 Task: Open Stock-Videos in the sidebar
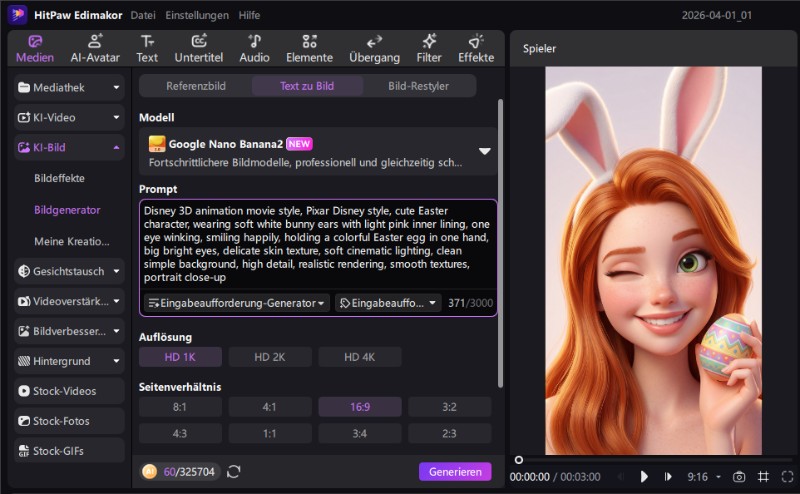pyautogui.click(x=70, y=391)
